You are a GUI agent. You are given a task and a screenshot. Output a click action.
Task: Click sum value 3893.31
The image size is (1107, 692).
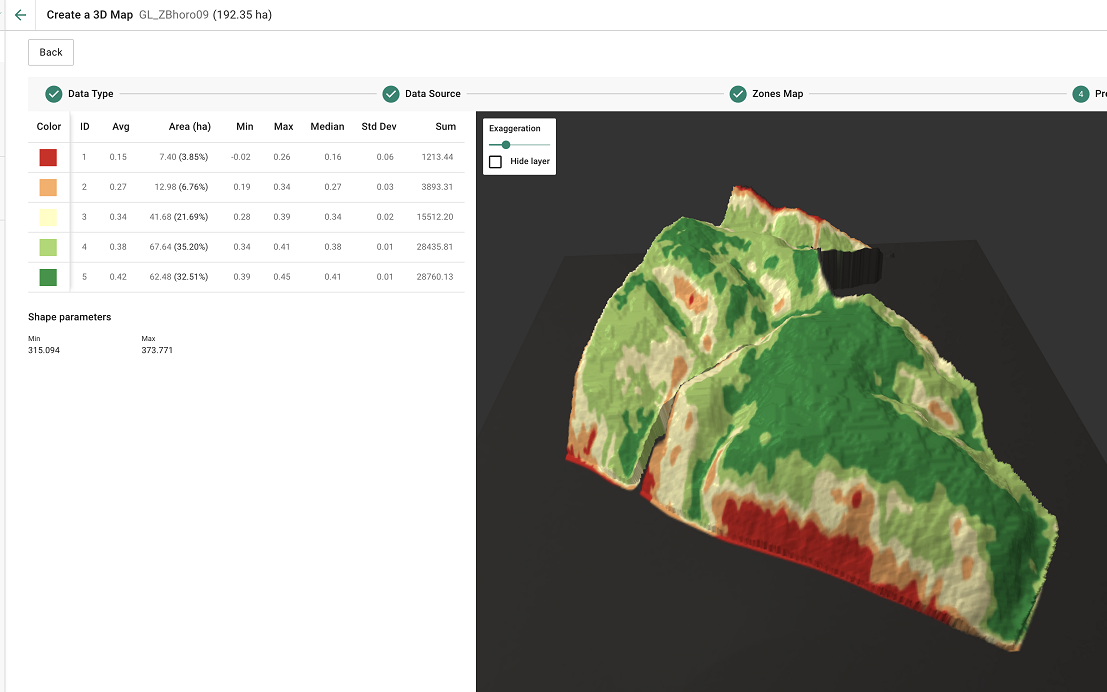coord(438,187)
